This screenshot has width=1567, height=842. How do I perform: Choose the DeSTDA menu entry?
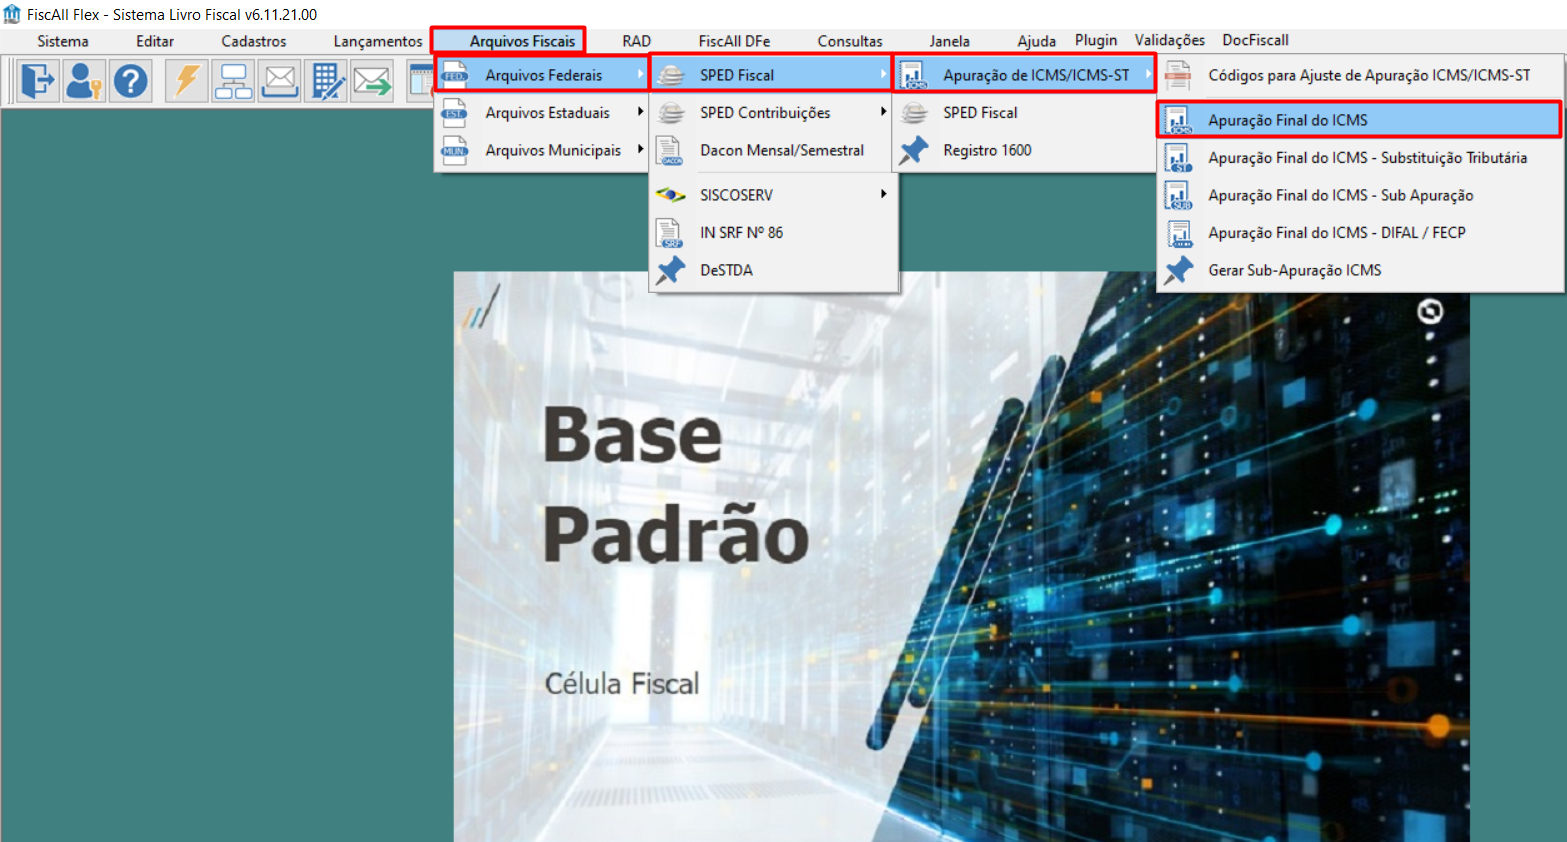click(x=771, y=270)
